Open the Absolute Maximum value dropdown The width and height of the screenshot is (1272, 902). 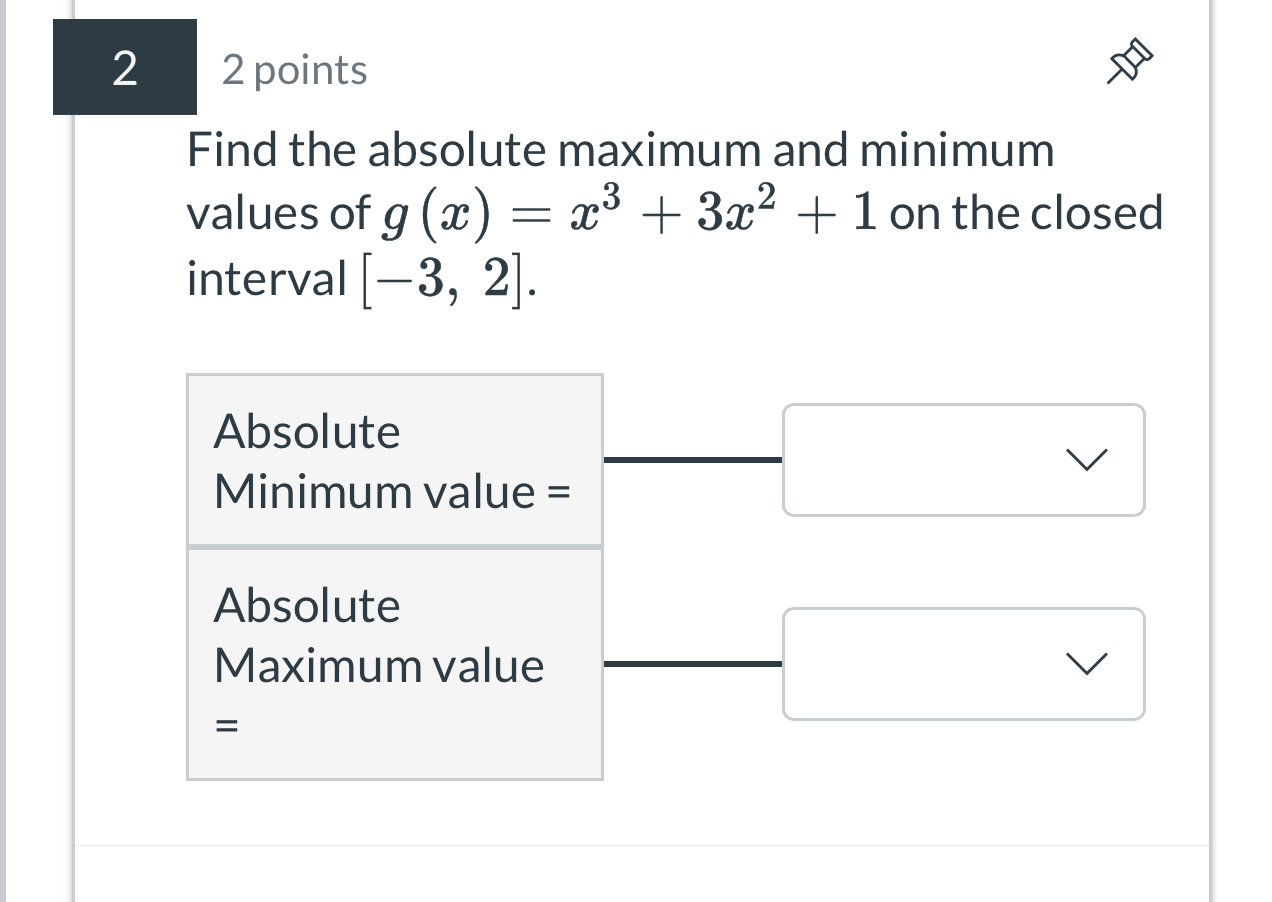(x=963, y=663)
